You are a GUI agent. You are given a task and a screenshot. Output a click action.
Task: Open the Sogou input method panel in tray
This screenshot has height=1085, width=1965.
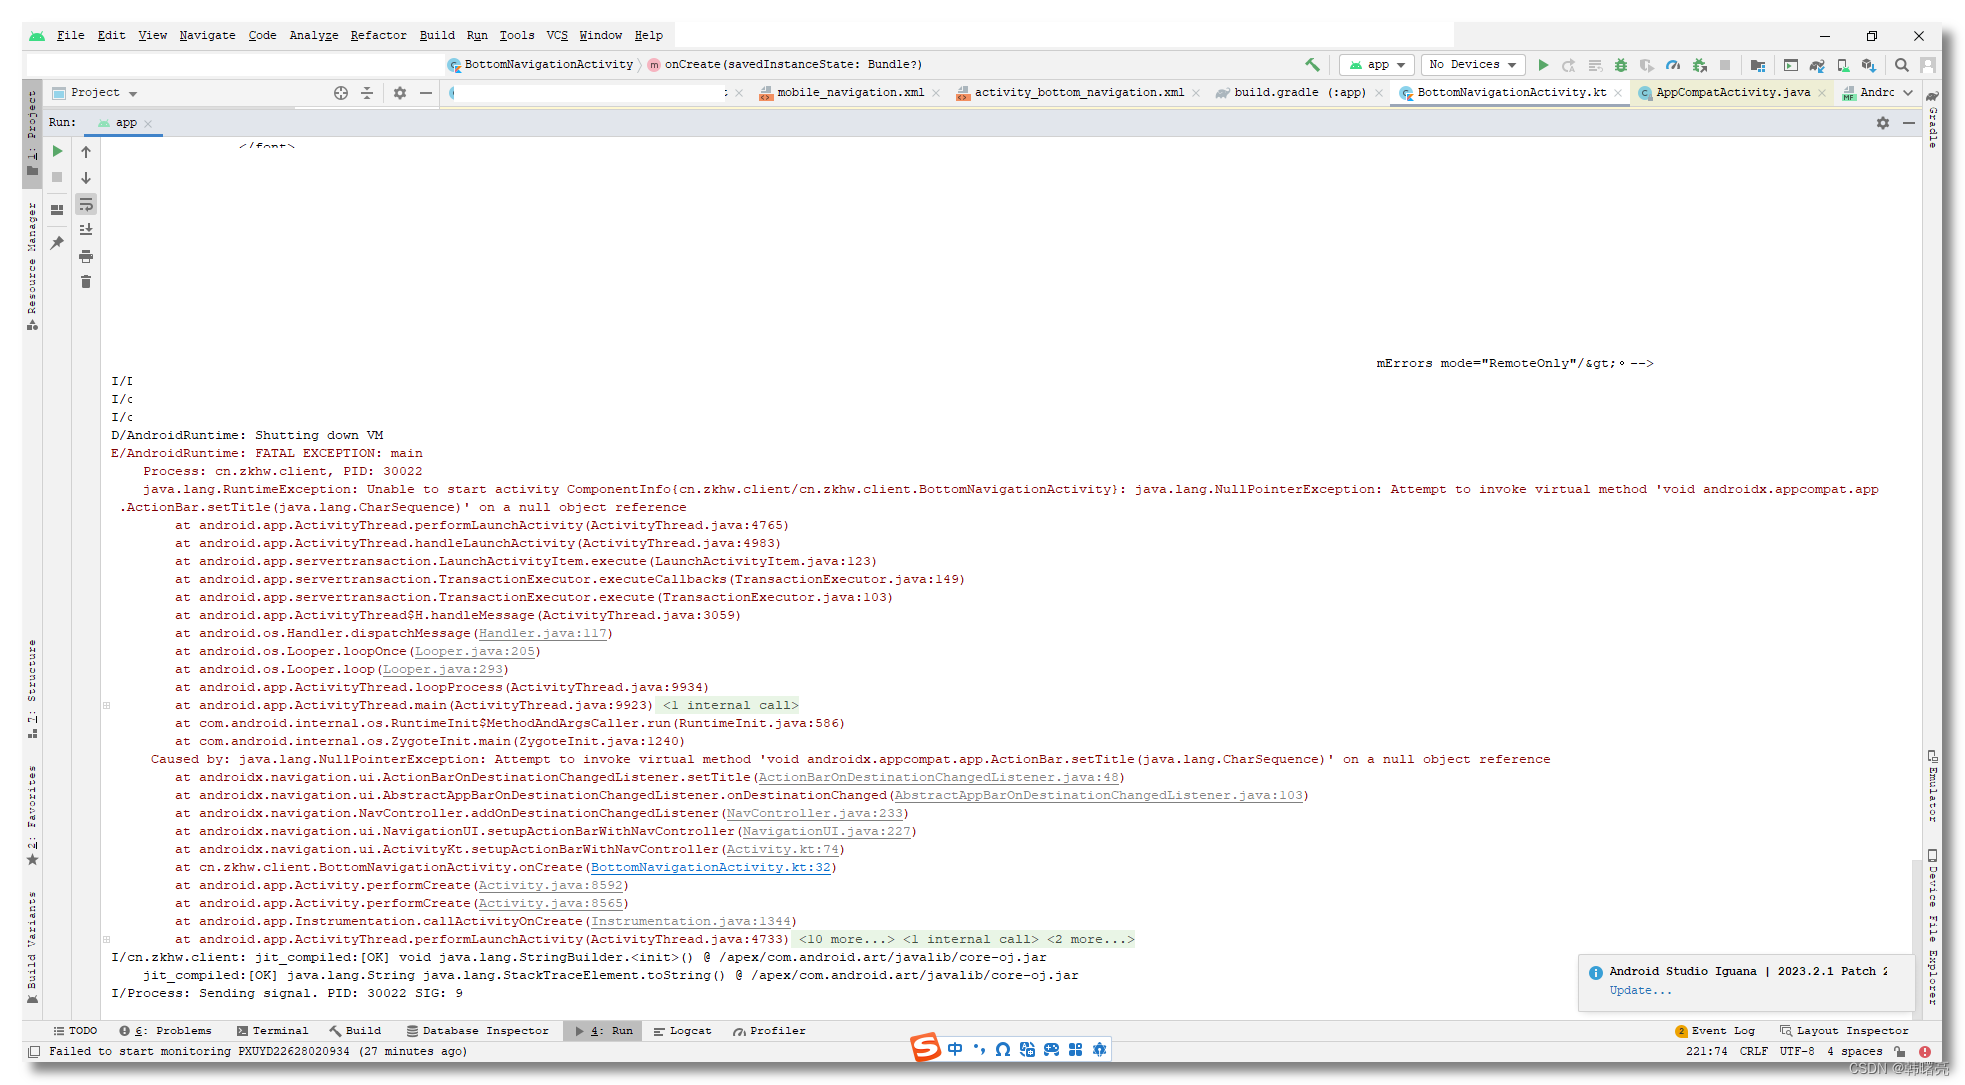point(926,1049)
